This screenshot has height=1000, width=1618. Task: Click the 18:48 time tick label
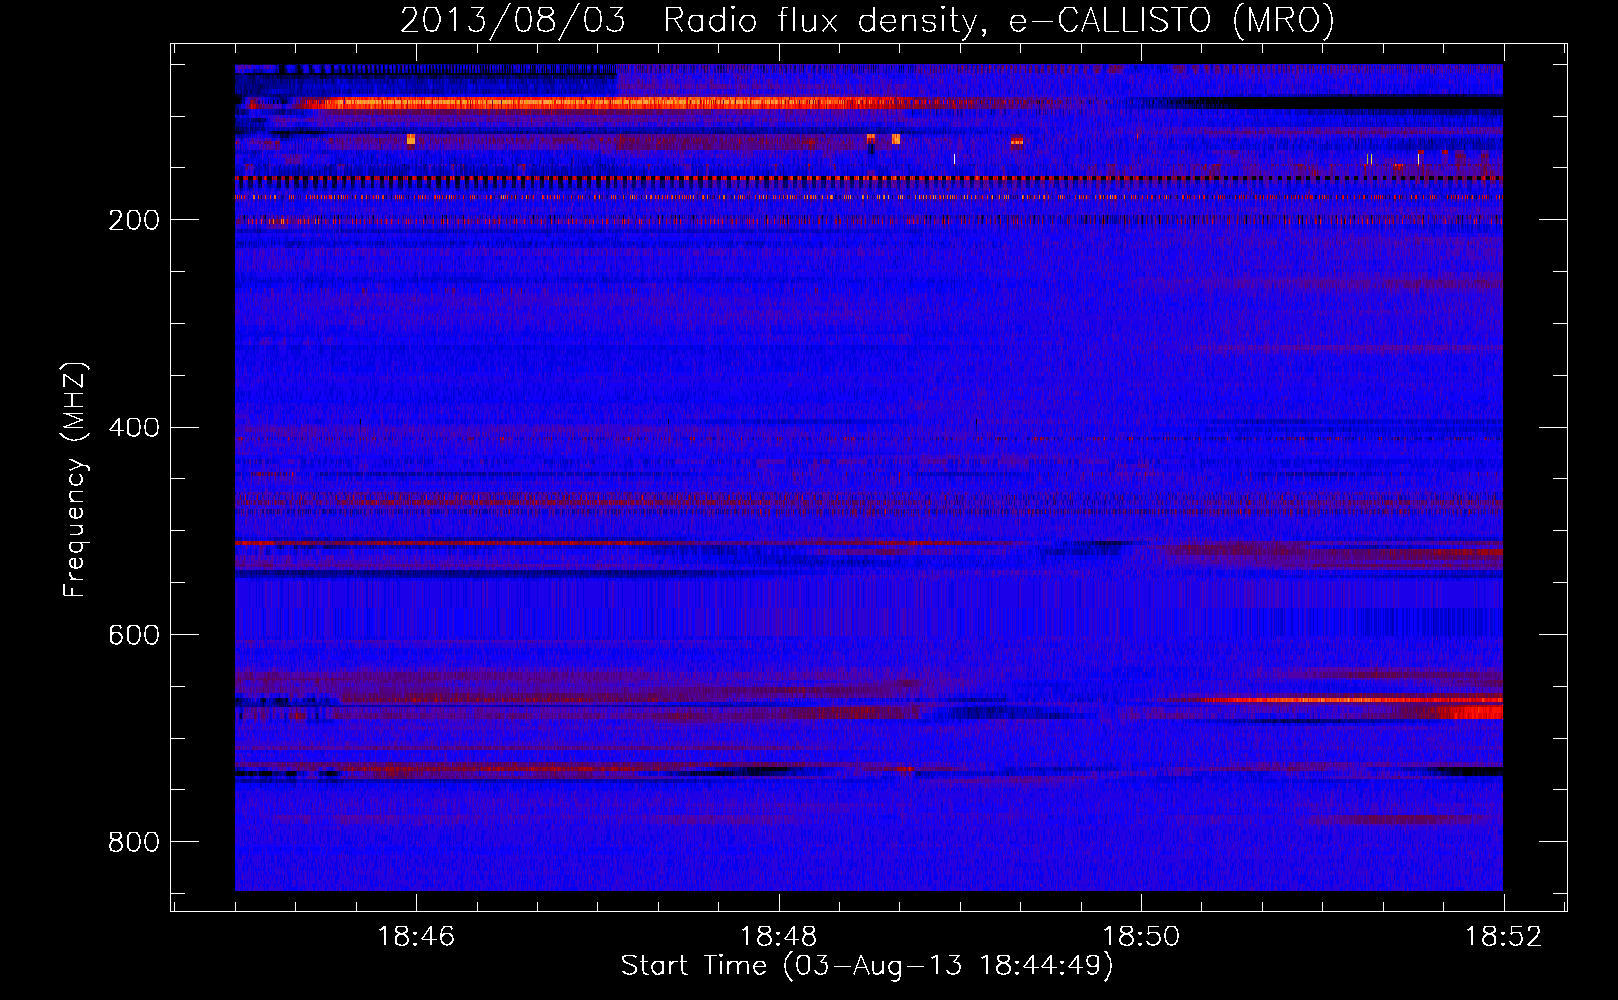click(778, 936)
